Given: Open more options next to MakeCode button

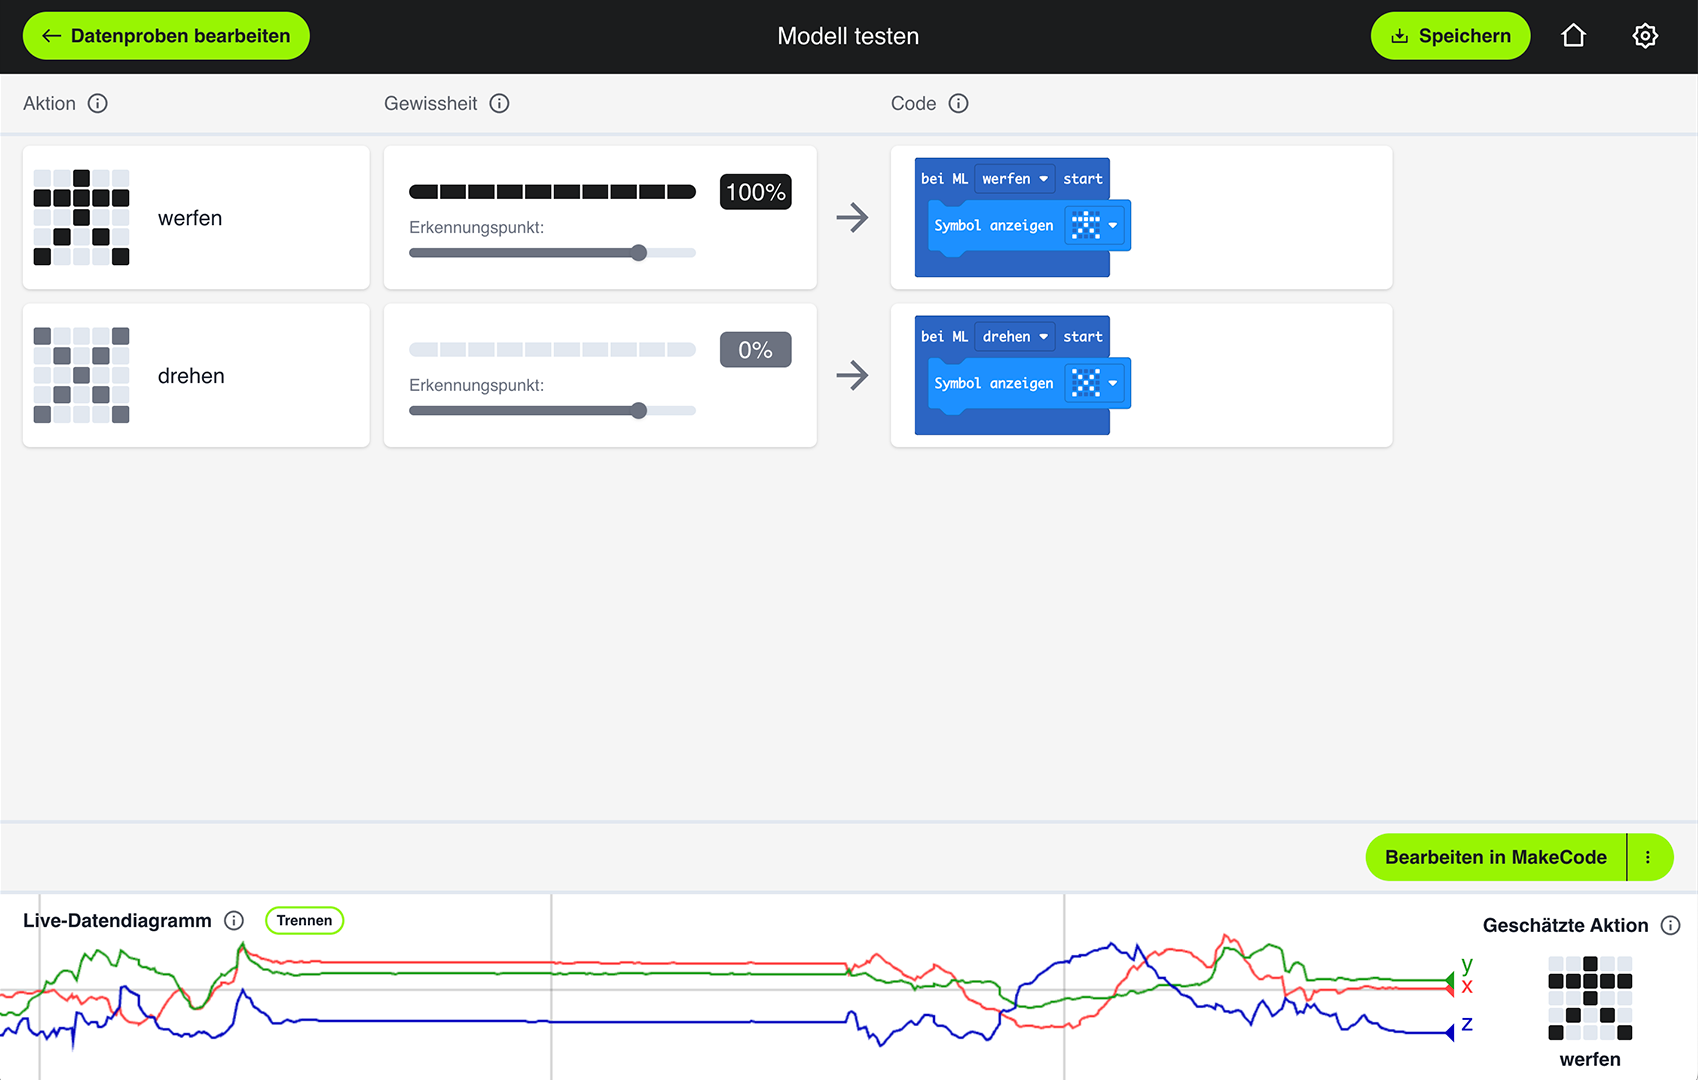Looking at the screenshot, I should tap(1648, 858).
